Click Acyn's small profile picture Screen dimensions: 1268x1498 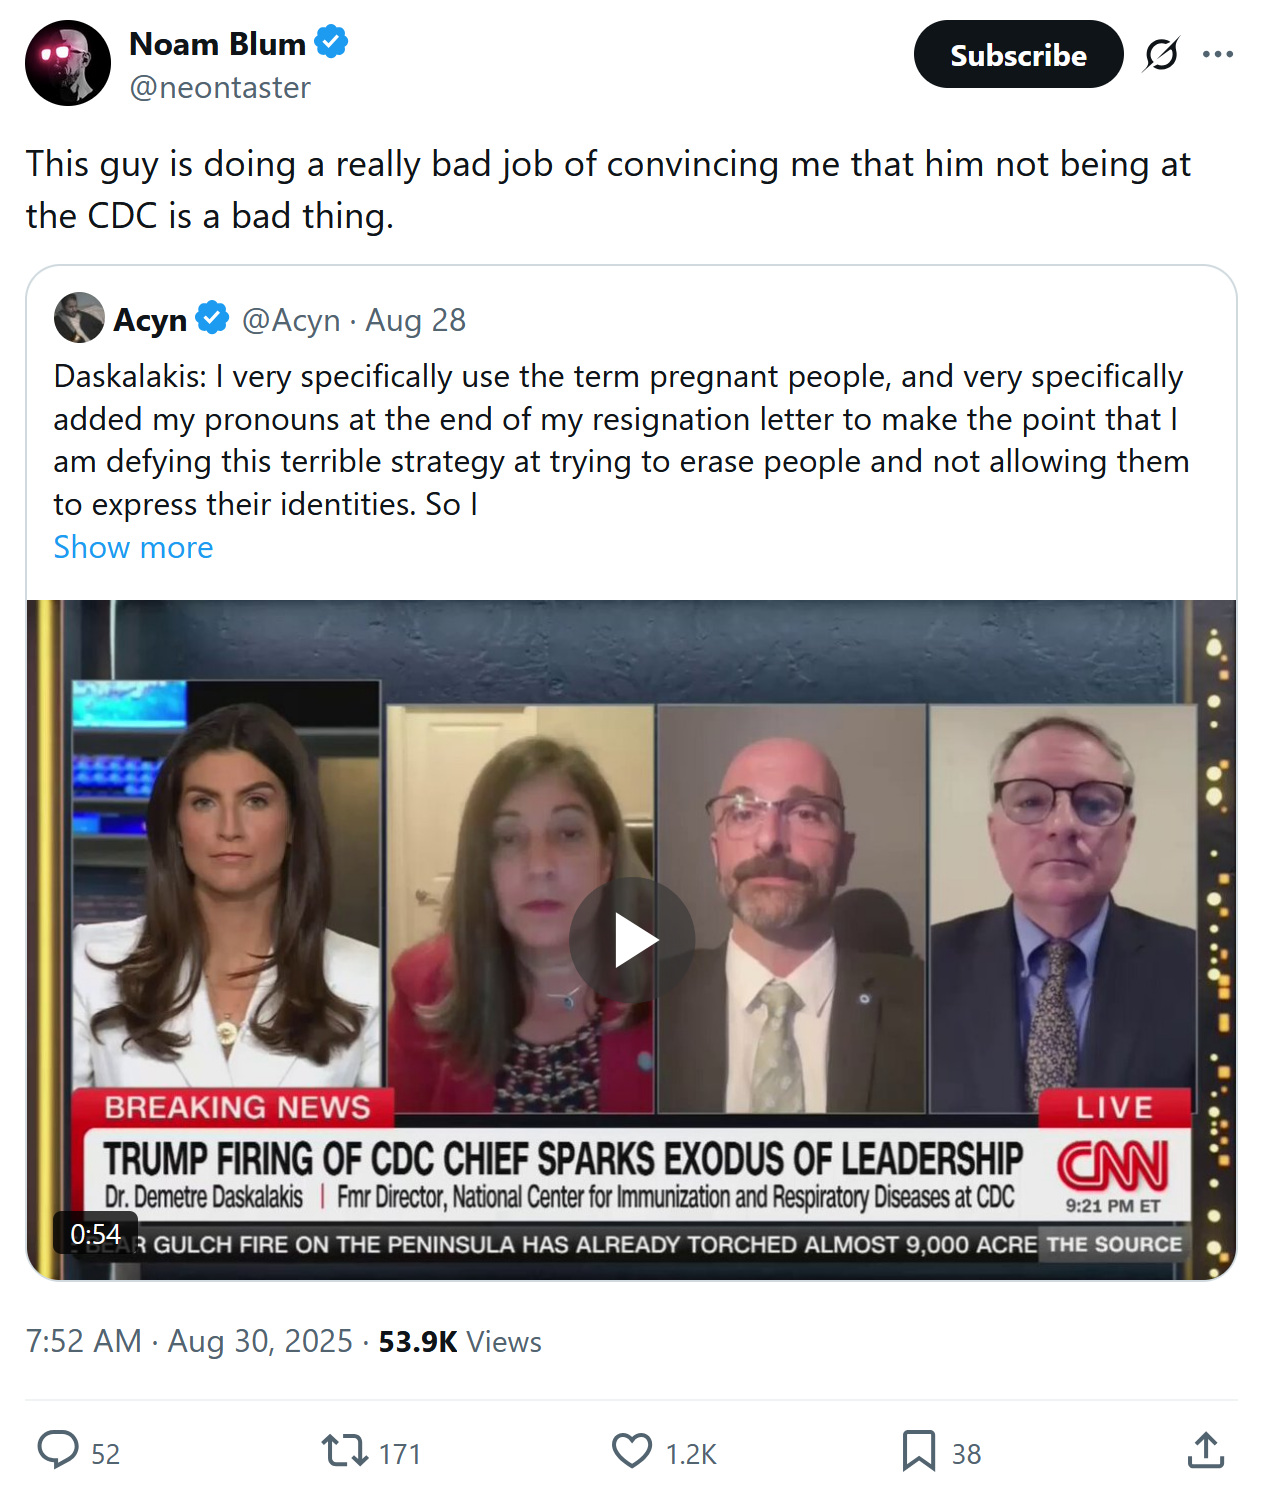click(79, 318)
